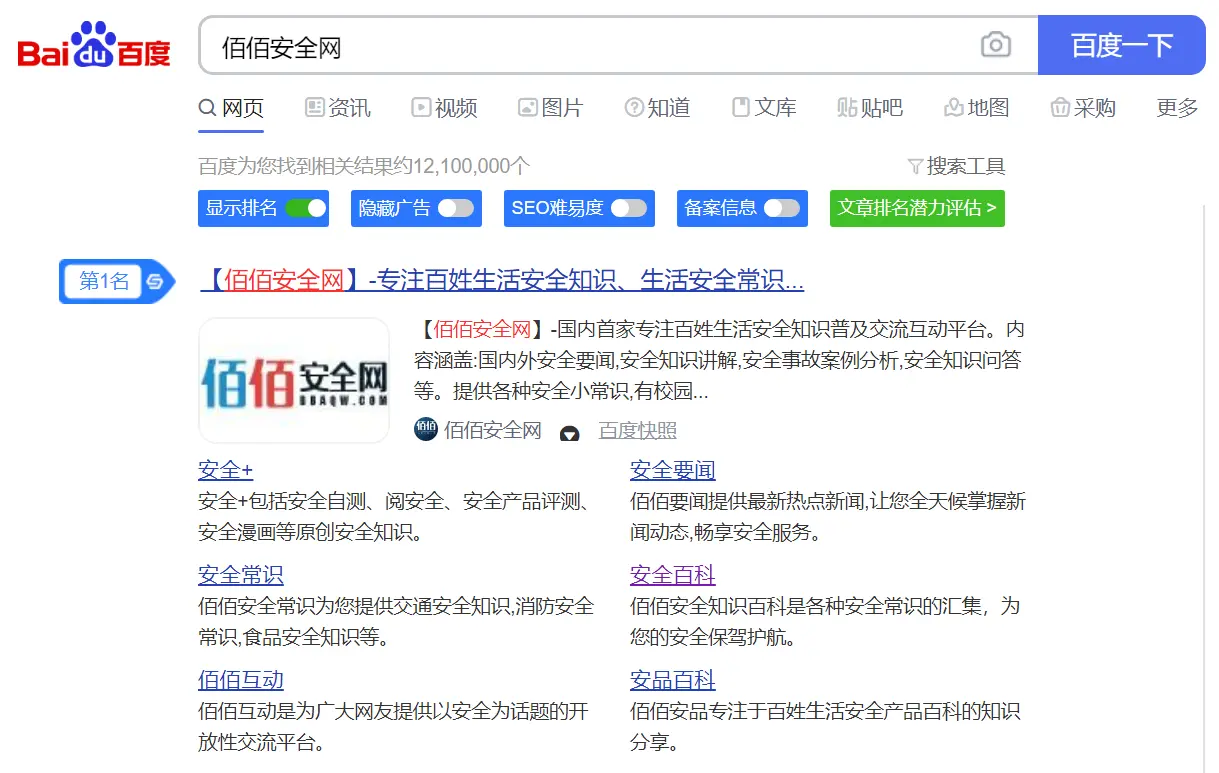Switch to the 资讯 tab
This screenshot has height=773, width=1219.
[338, 108]
